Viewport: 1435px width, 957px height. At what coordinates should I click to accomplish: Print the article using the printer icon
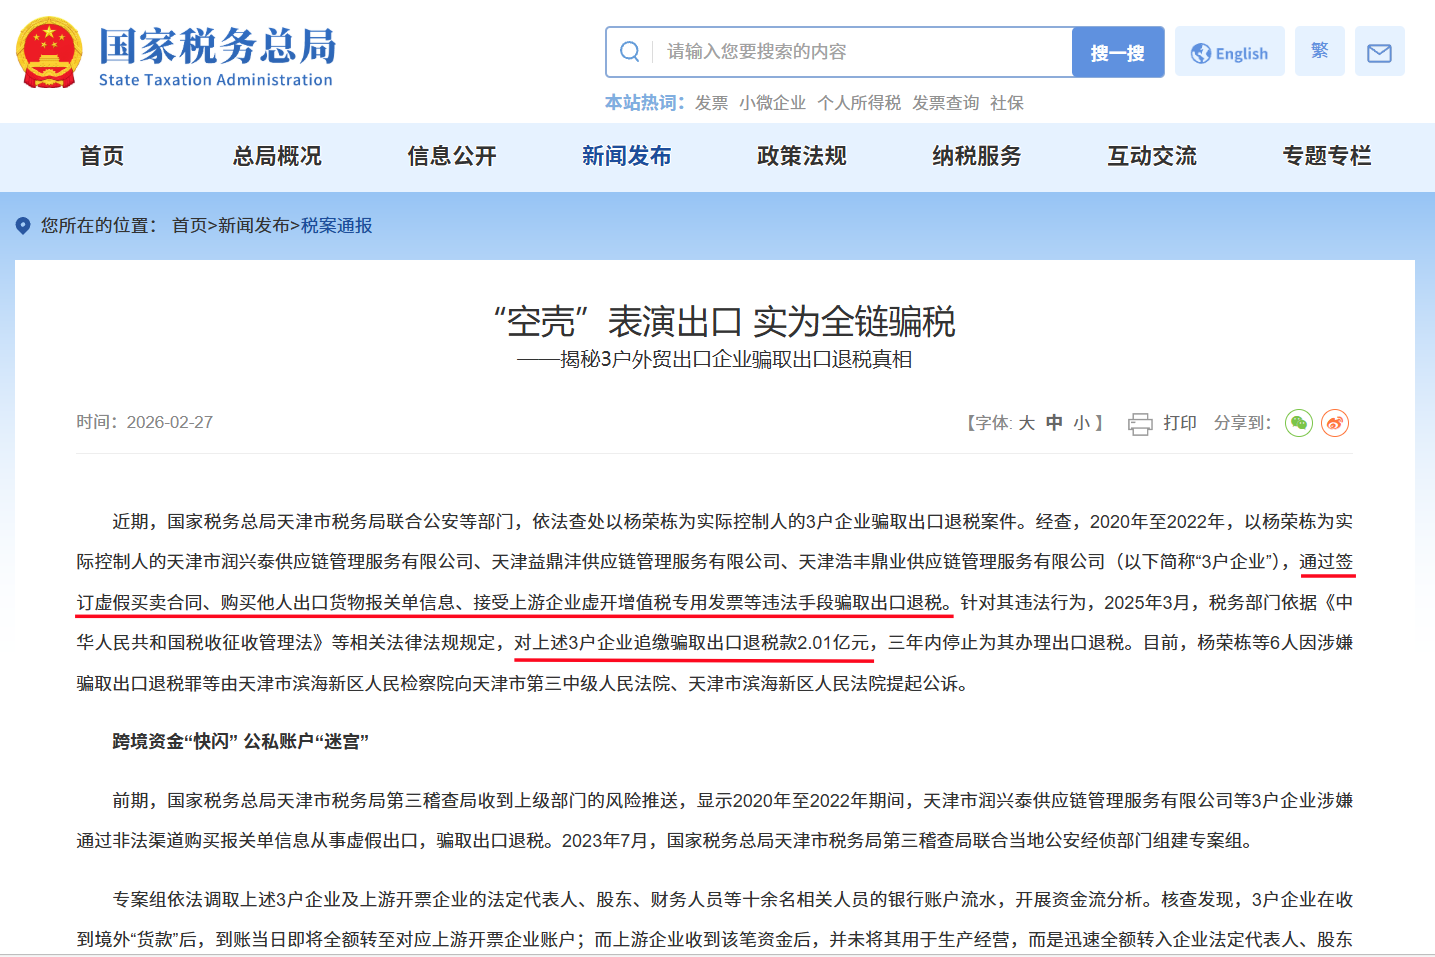pos(1140,423)
